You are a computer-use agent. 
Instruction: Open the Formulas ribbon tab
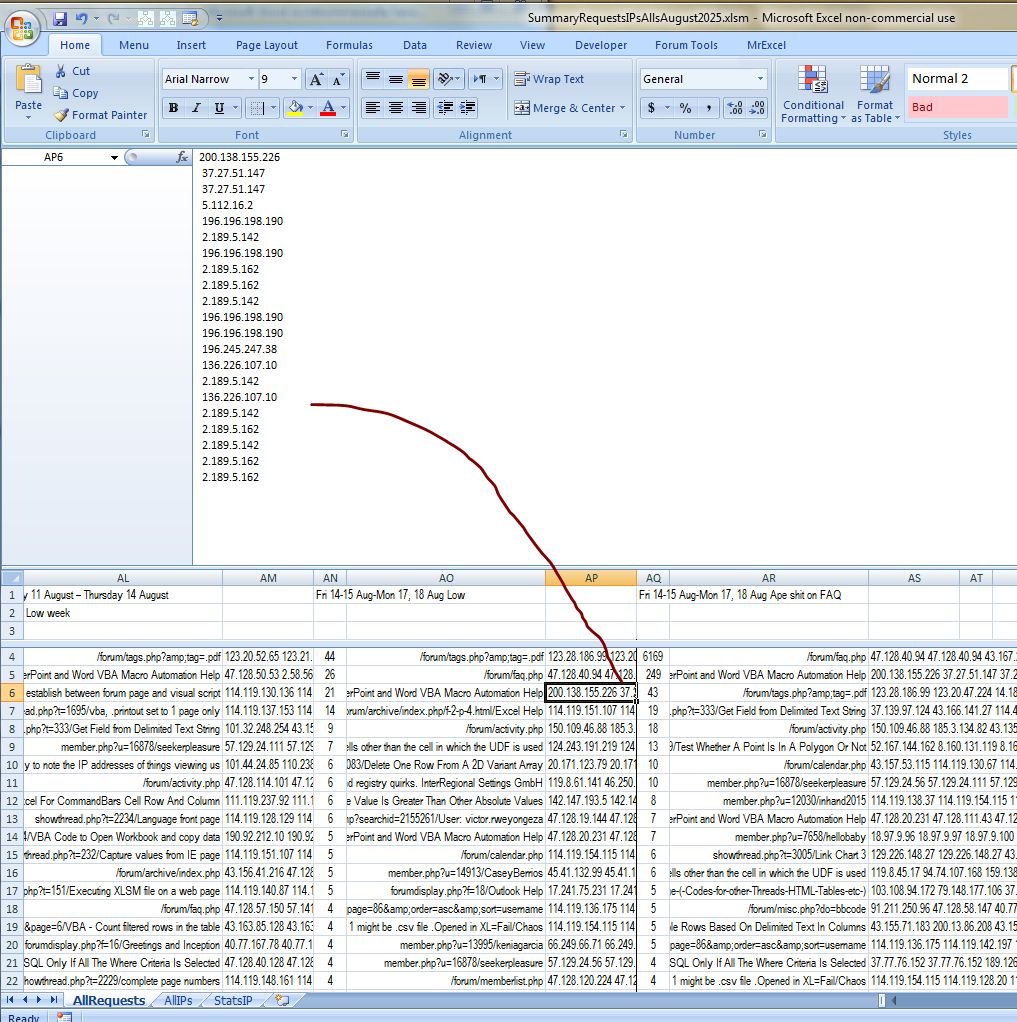tap(349, 45)
